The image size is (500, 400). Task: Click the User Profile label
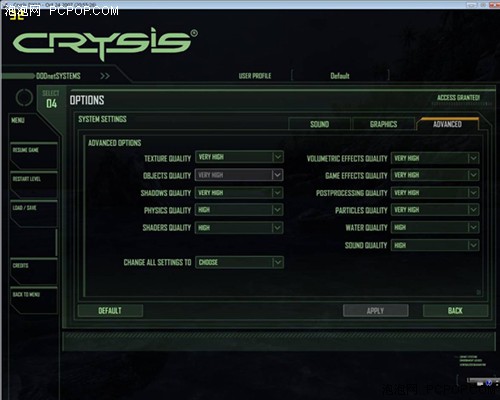pos(255,76)
